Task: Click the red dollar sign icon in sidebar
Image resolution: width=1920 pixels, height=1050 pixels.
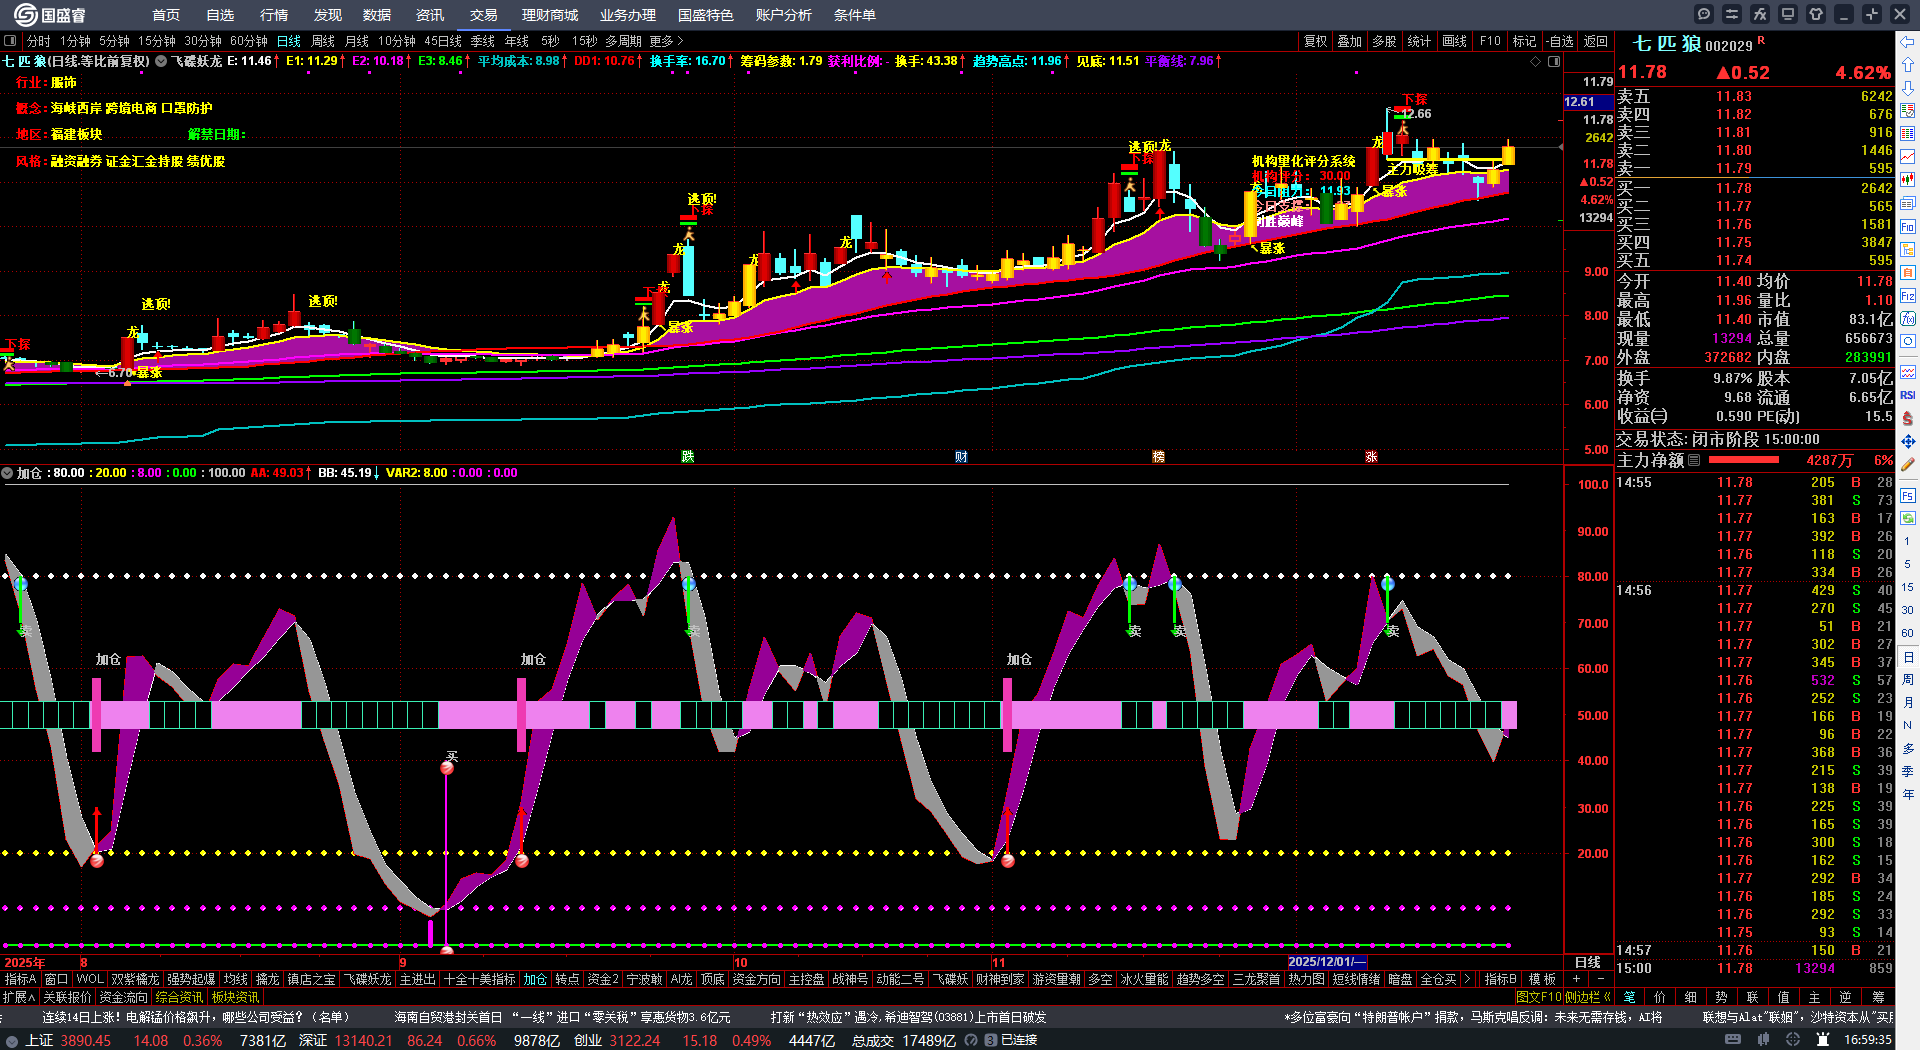Action: (x=1908, y=418)
